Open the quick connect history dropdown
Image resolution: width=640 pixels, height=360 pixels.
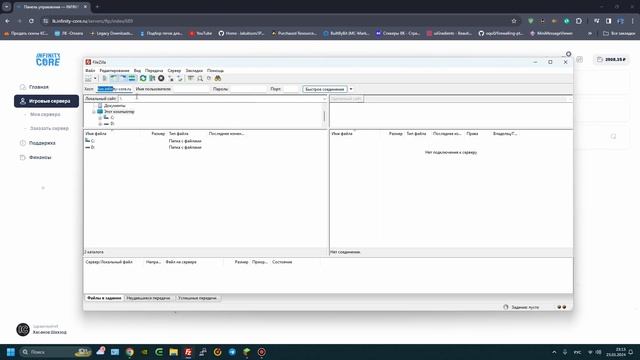[x=351, y=89]
